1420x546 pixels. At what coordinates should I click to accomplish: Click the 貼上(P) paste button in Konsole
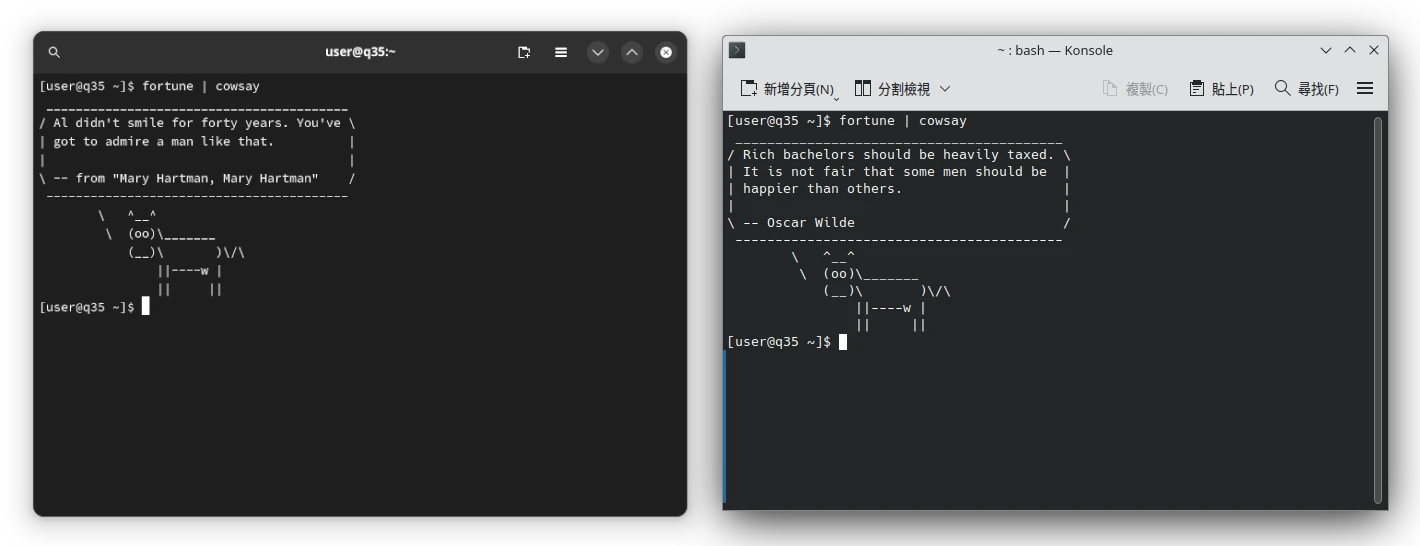pyautogui.click(x=1221, y=89)
